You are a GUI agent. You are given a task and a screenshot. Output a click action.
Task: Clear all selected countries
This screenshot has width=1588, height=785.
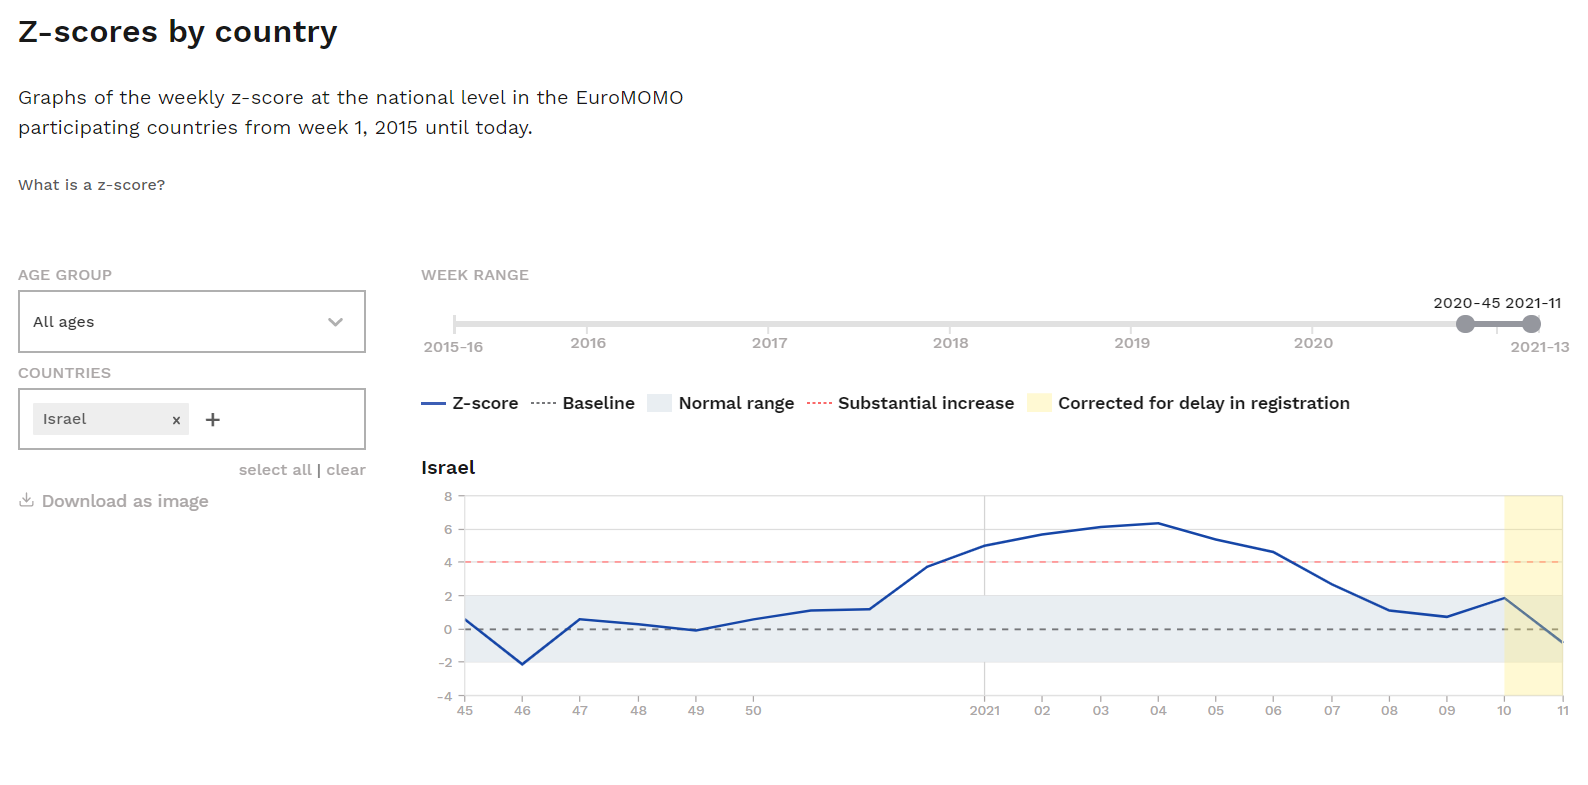346,470
